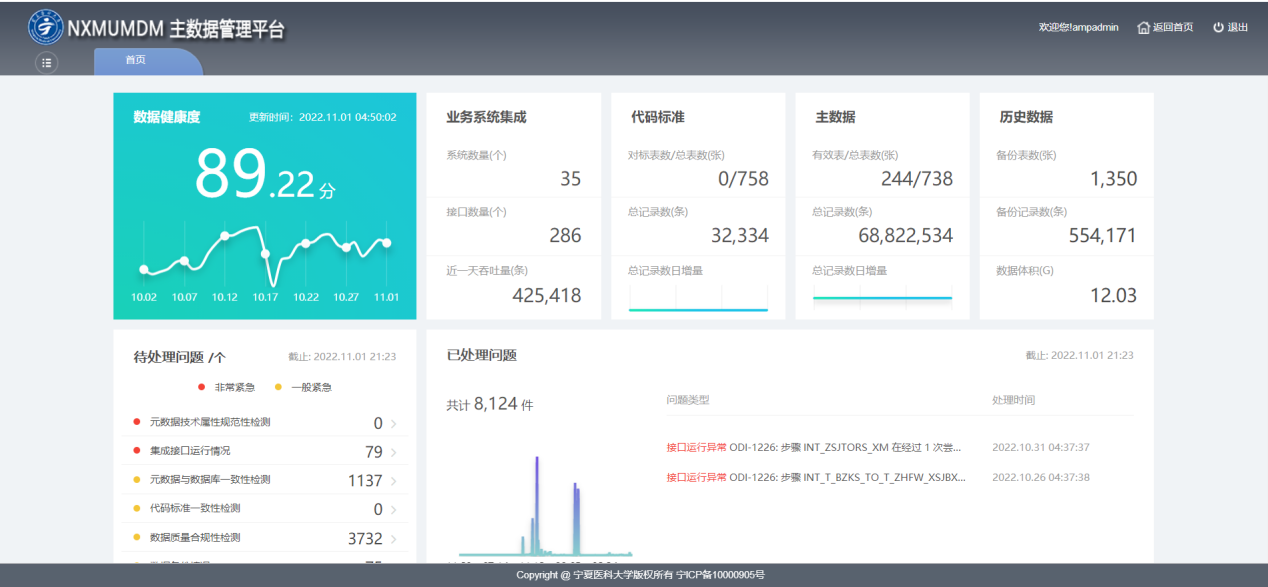Expand the 元数据与数据库一致性检测 row chevron
Viewport: 1268px width, 587px height.
(x=394, y=482)
